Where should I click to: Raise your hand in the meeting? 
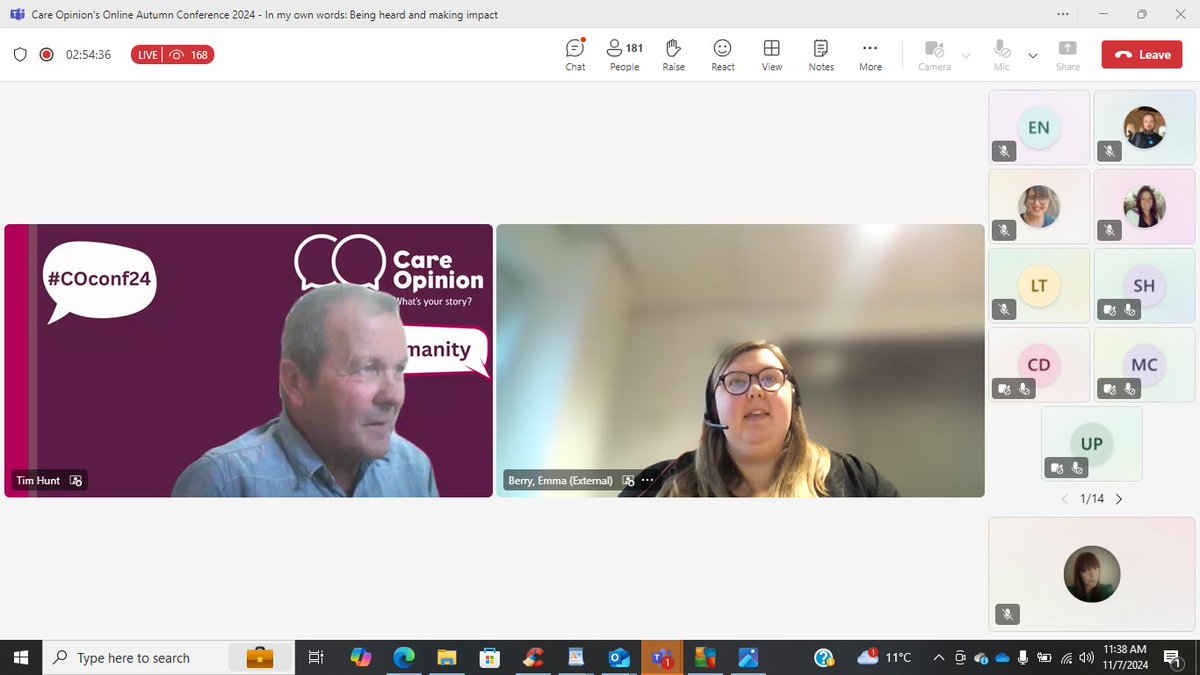point(673,55)
